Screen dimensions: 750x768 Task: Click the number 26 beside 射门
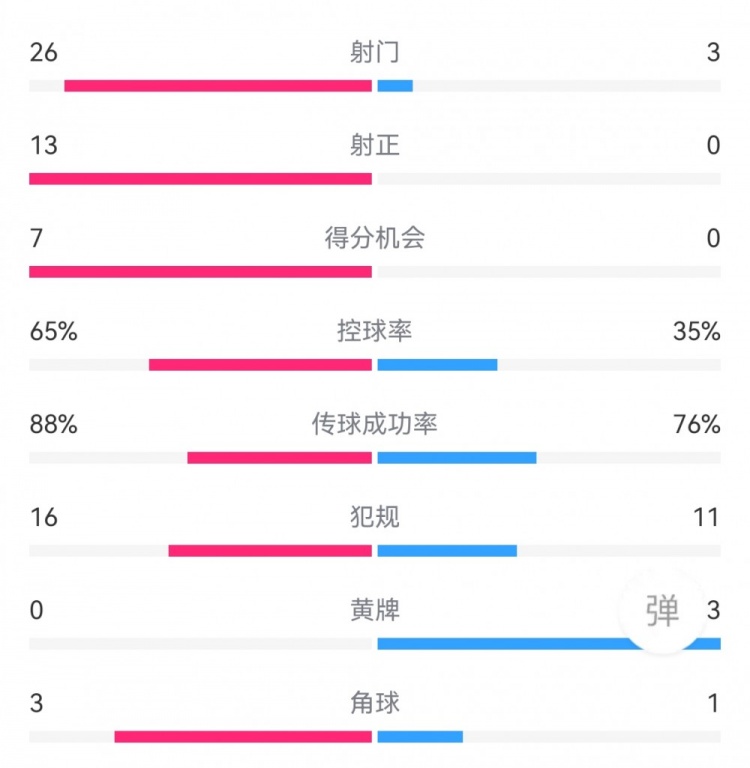[x=44, y=53]
